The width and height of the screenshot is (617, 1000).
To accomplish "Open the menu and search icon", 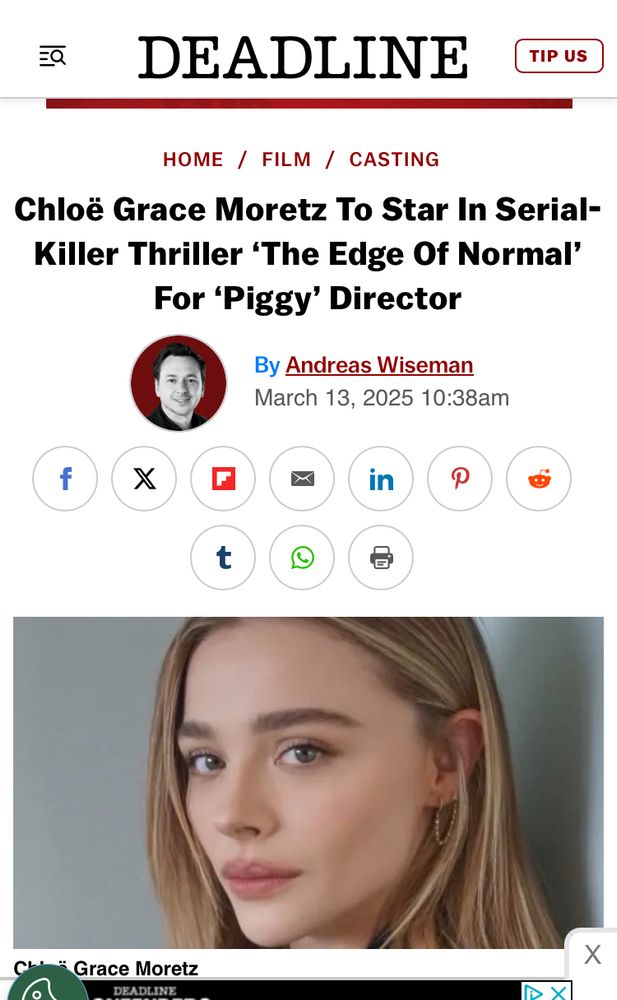I will [52, 56].
